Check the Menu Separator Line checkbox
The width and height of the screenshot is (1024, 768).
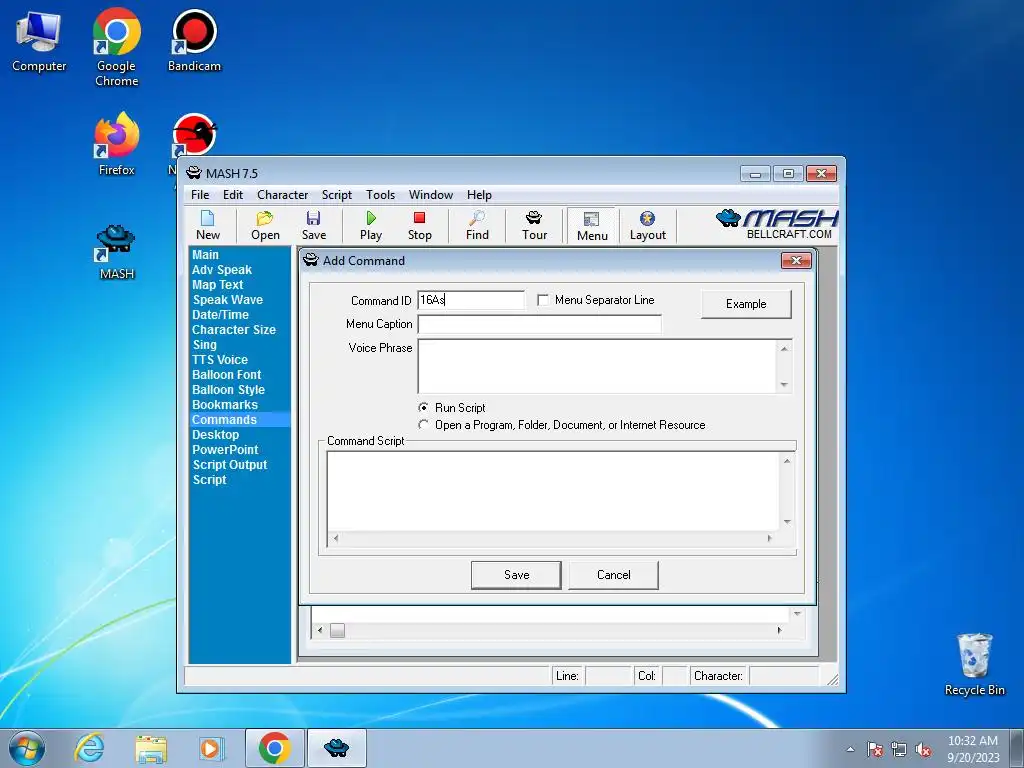[x=543, y=300]
